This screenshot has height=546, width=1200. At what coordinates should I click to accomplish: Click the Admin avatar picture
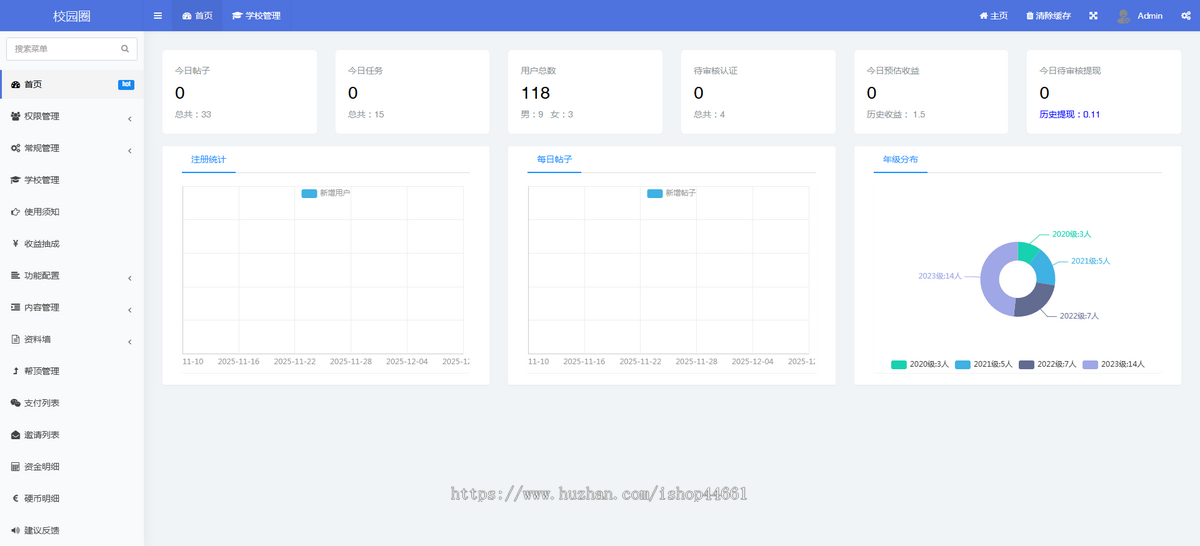tap(1123, 16)
